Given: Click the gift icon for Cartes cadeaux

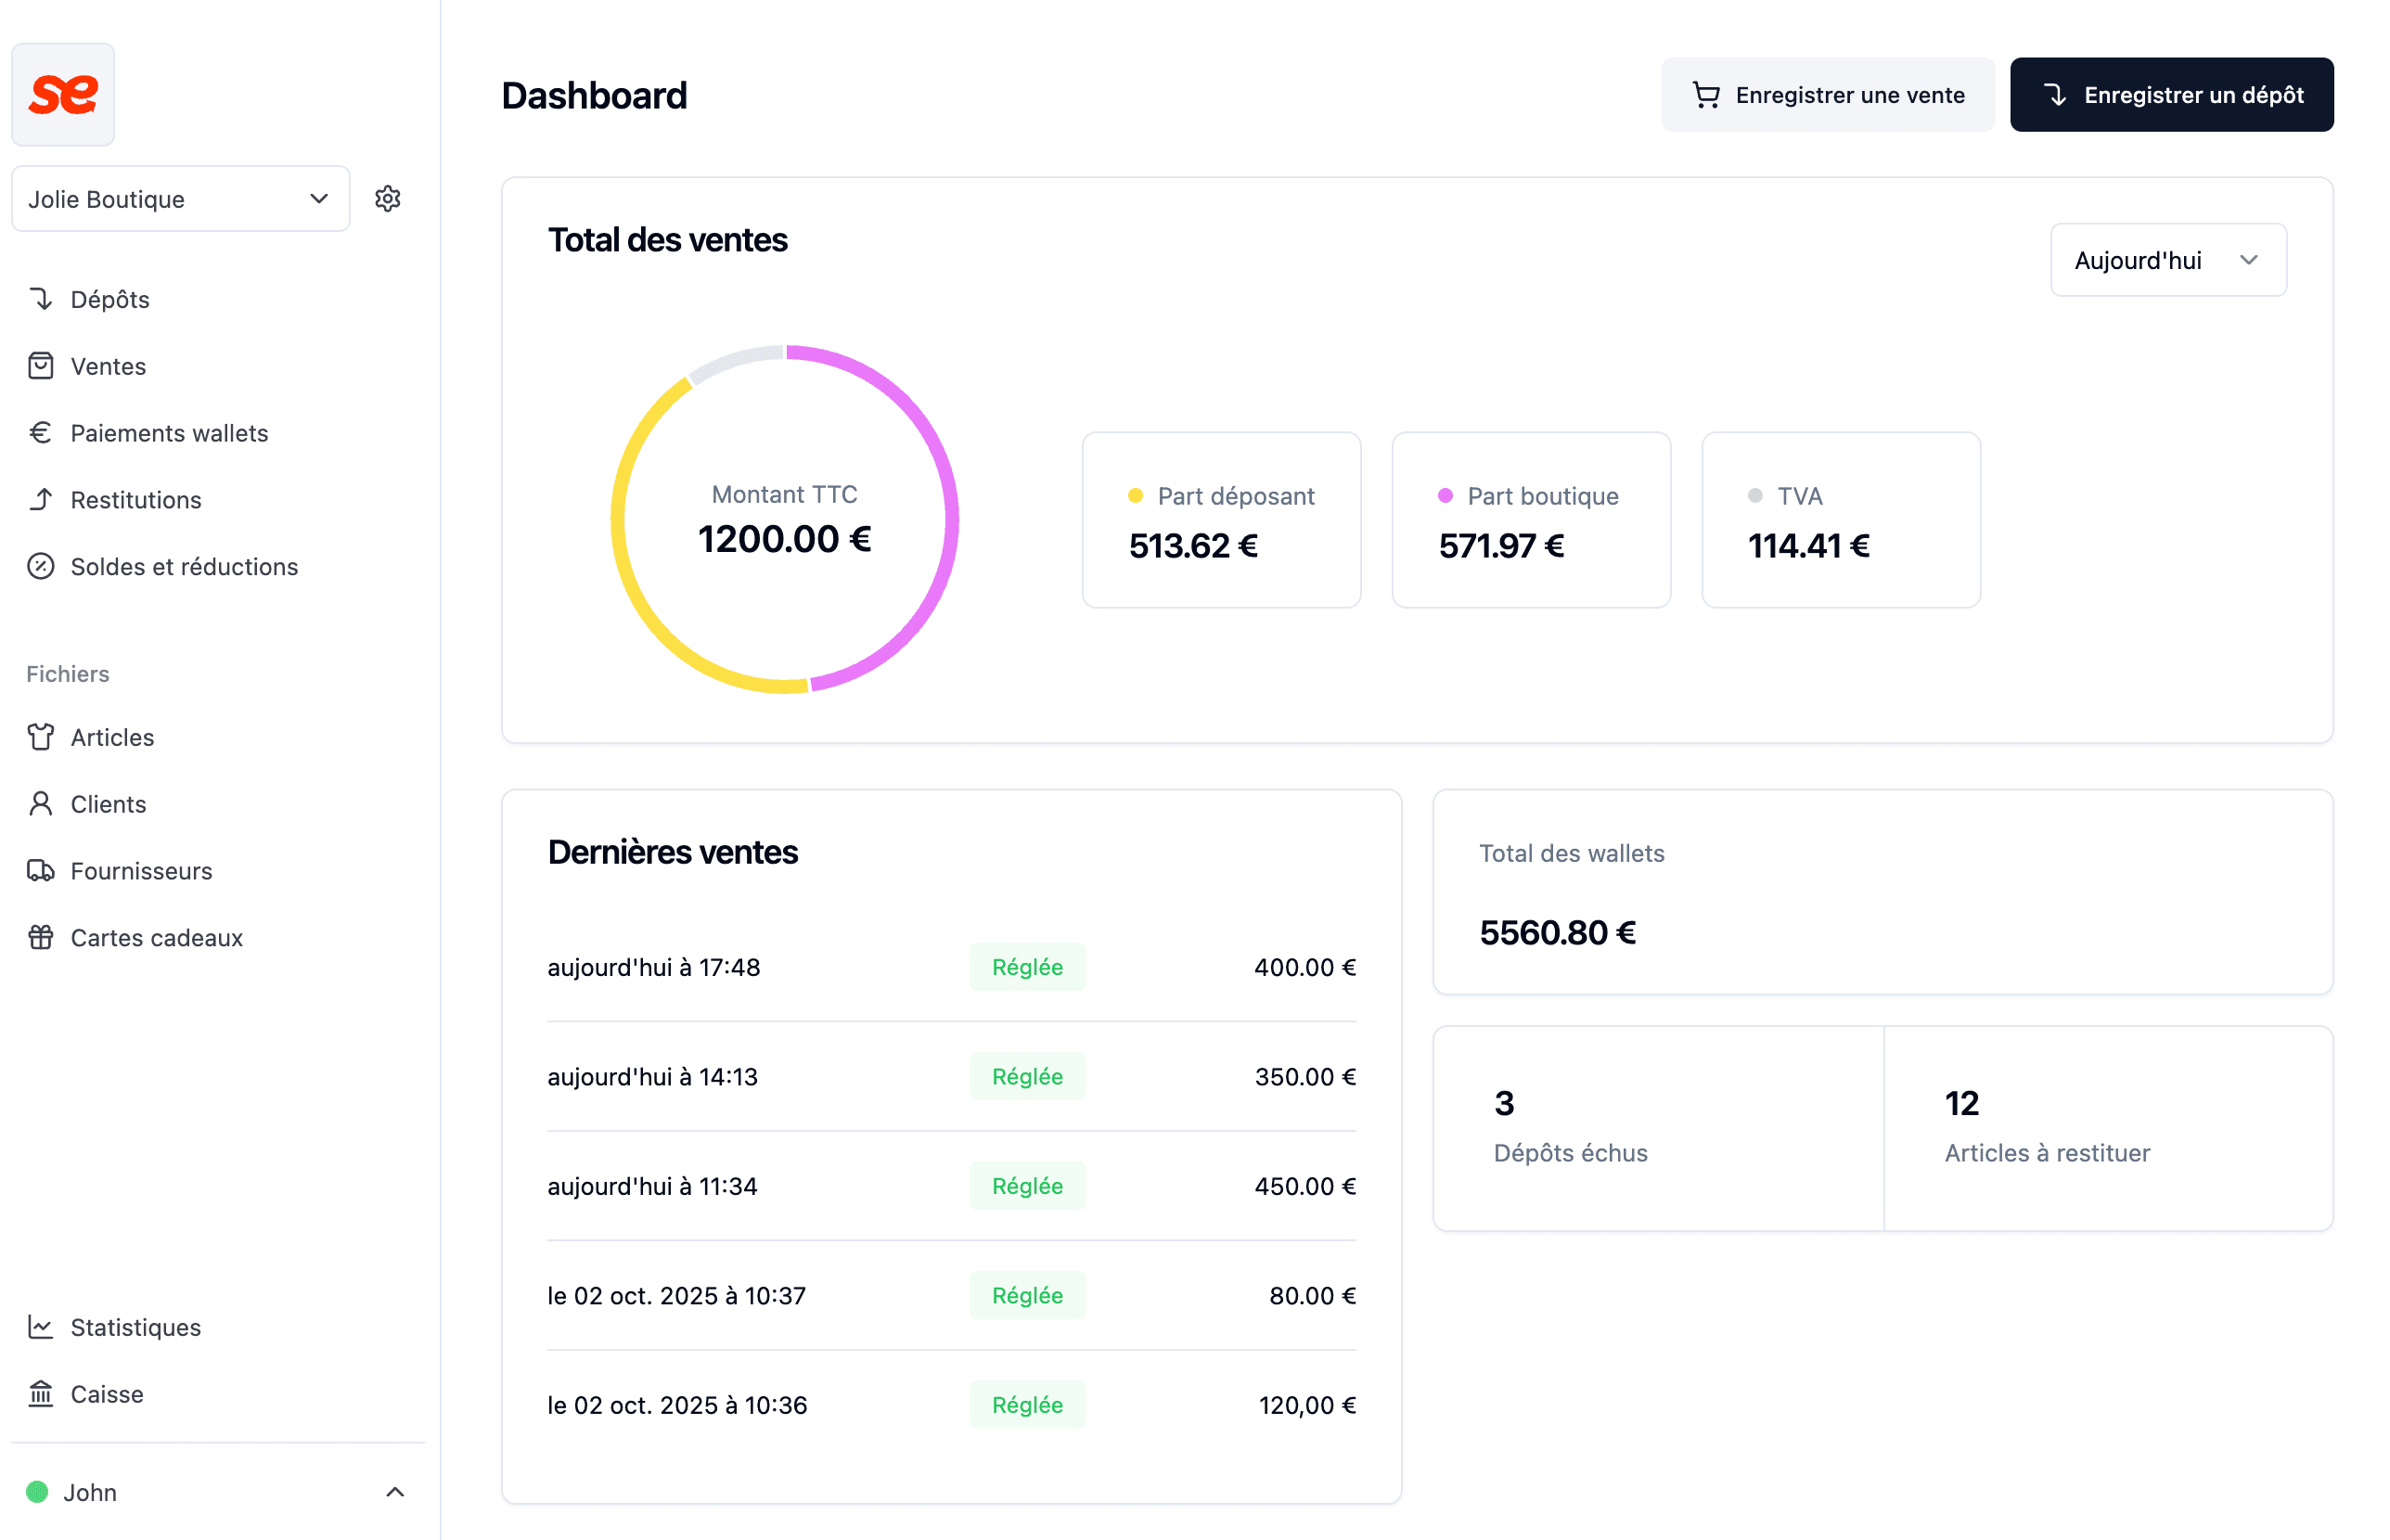Looking at the screenshot, I should point(41,938).
